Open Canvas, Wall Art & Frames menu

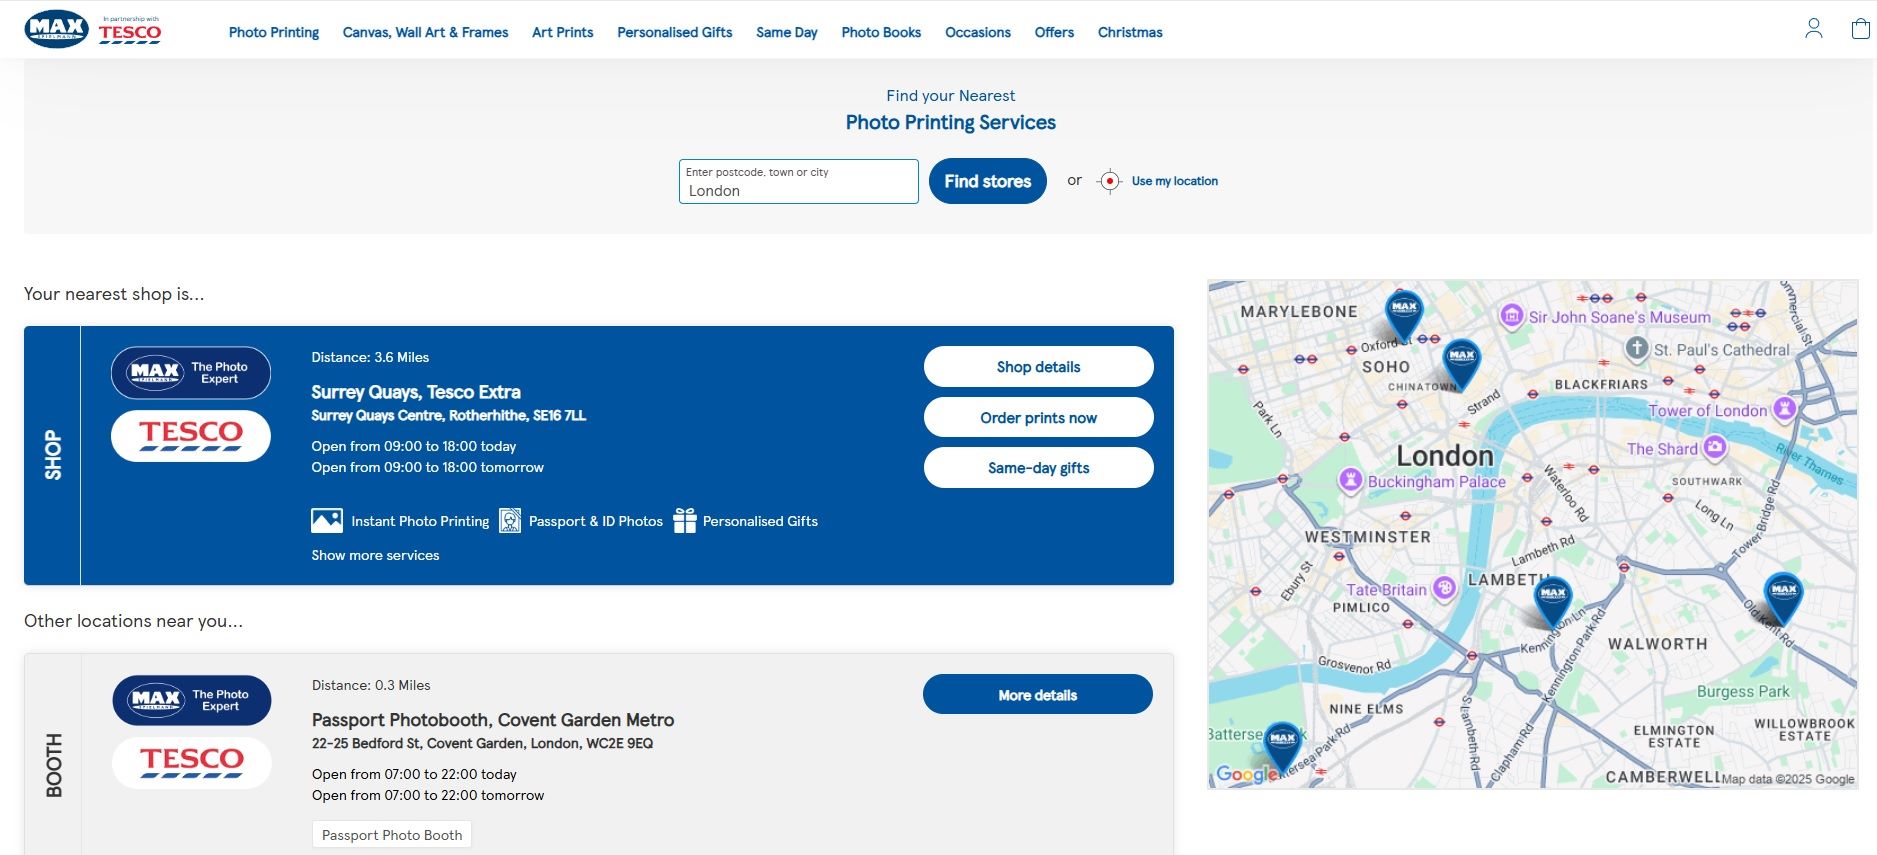425,32
